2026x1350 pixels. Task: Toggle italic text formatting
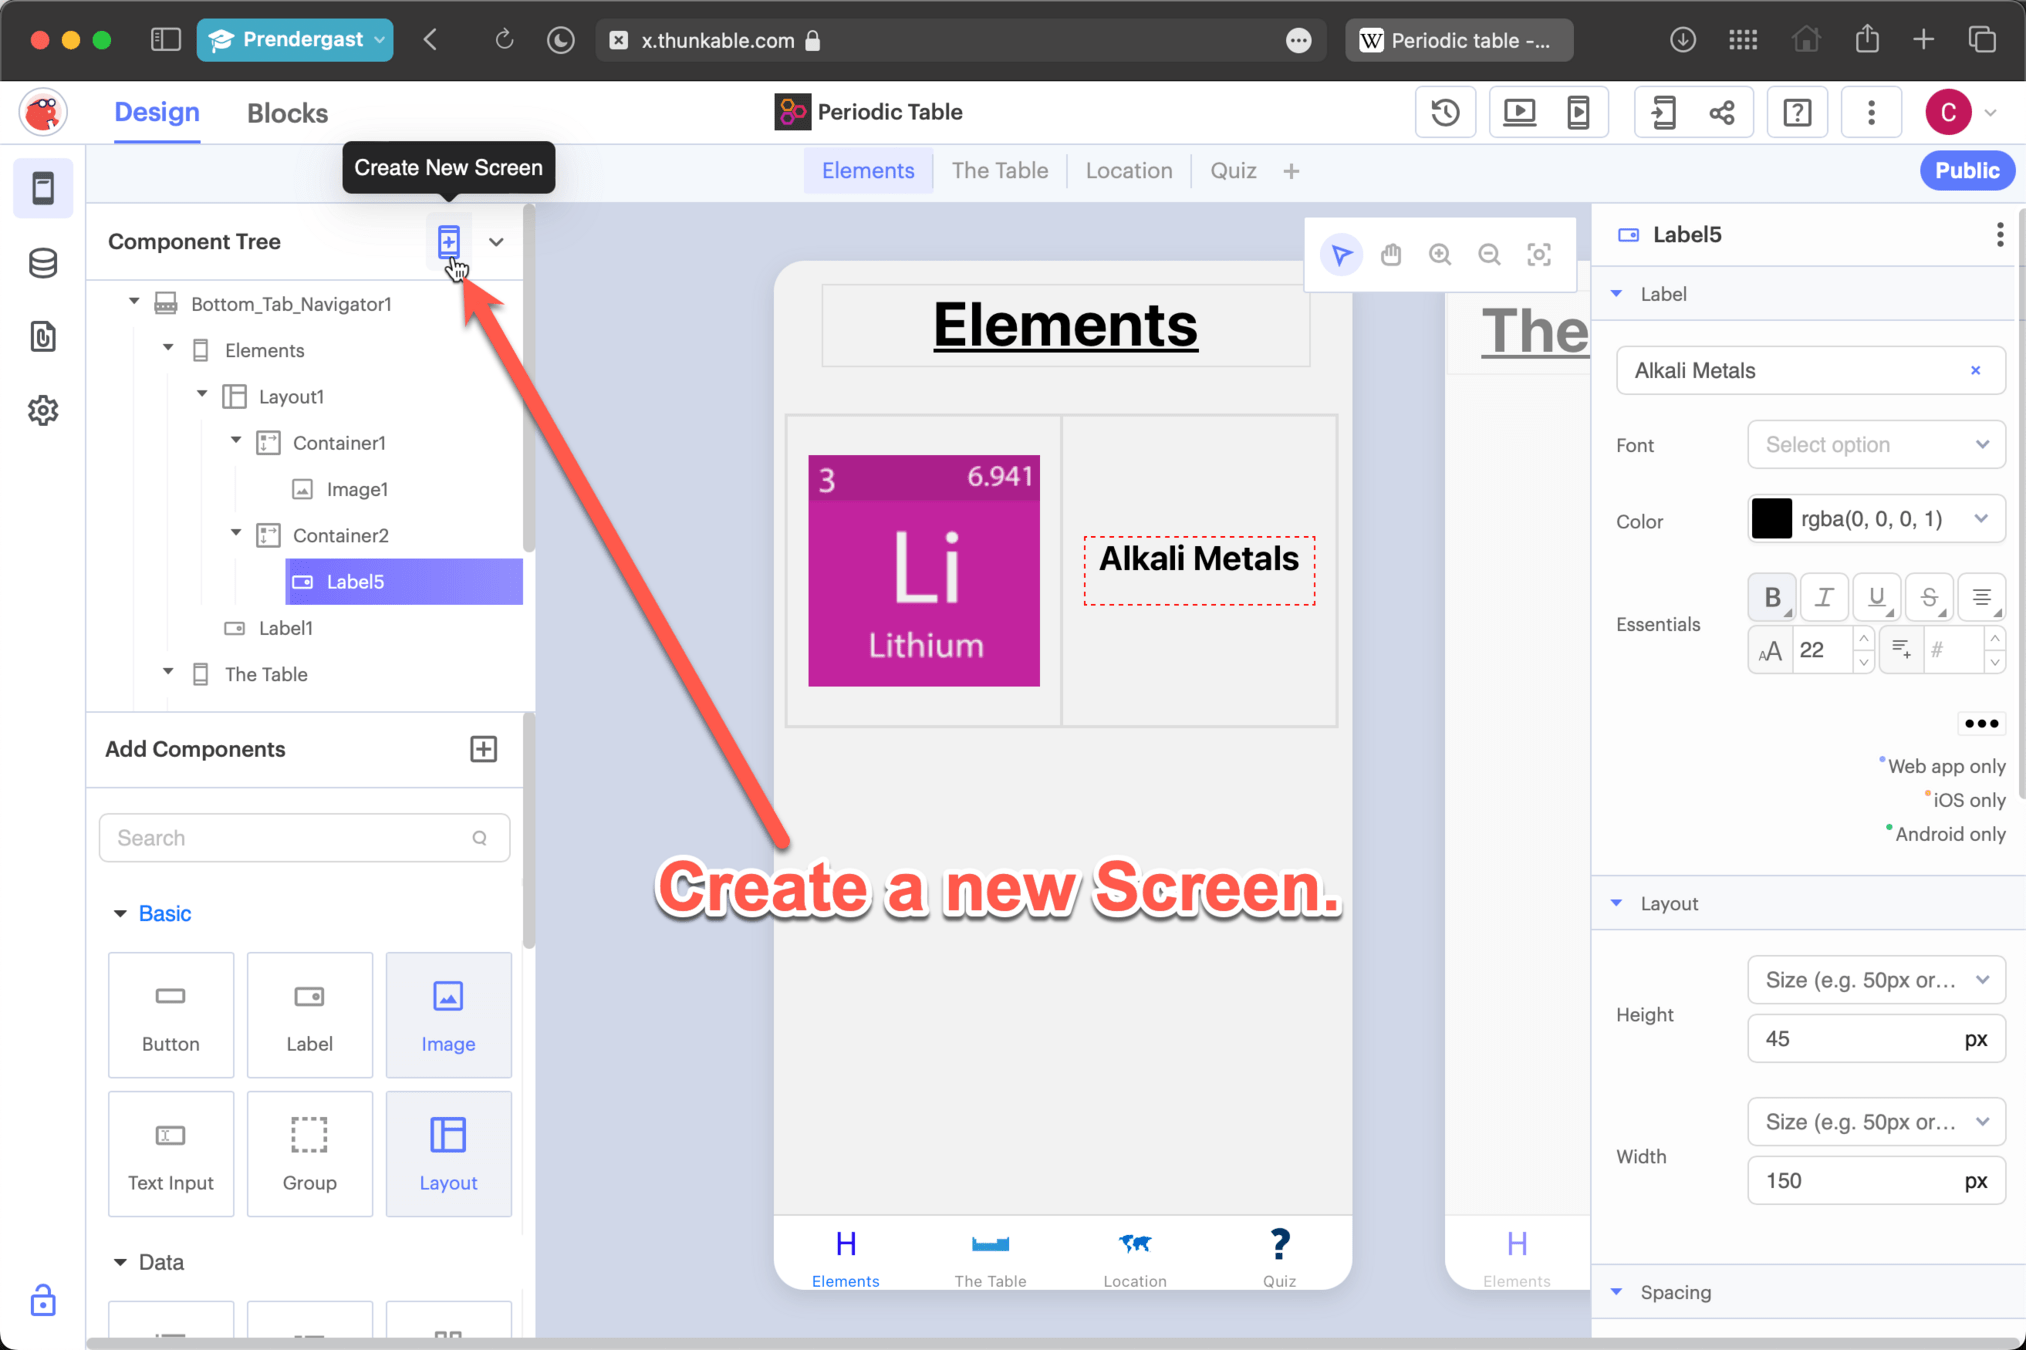1823,597
